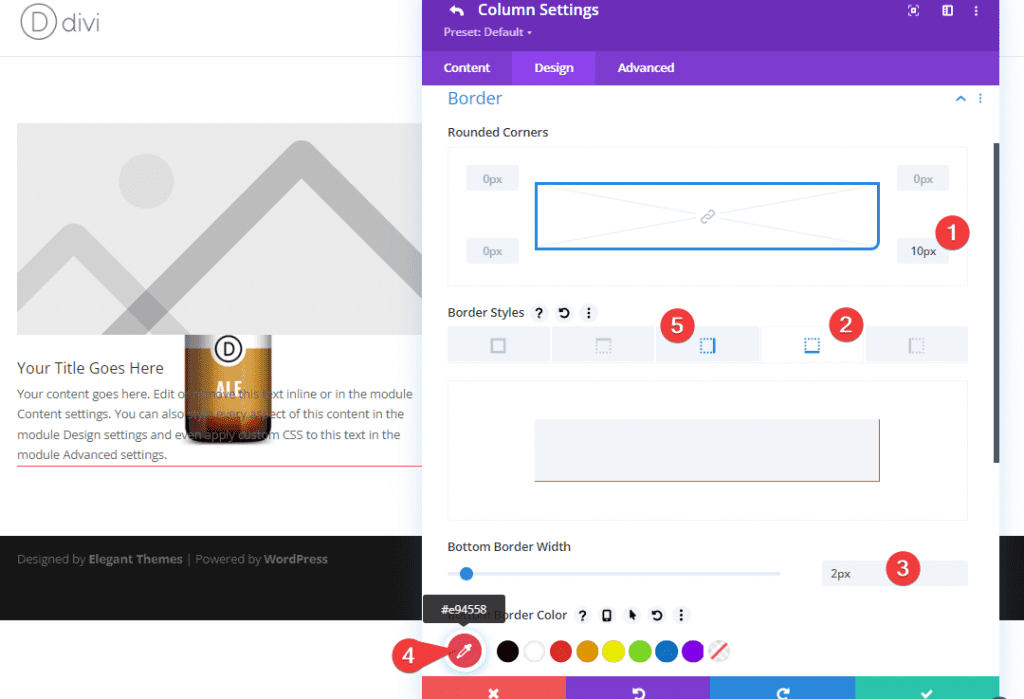Click the purple undo button
The width and height of the screenshot is (1024, 699).
click(x=638, y=689)
